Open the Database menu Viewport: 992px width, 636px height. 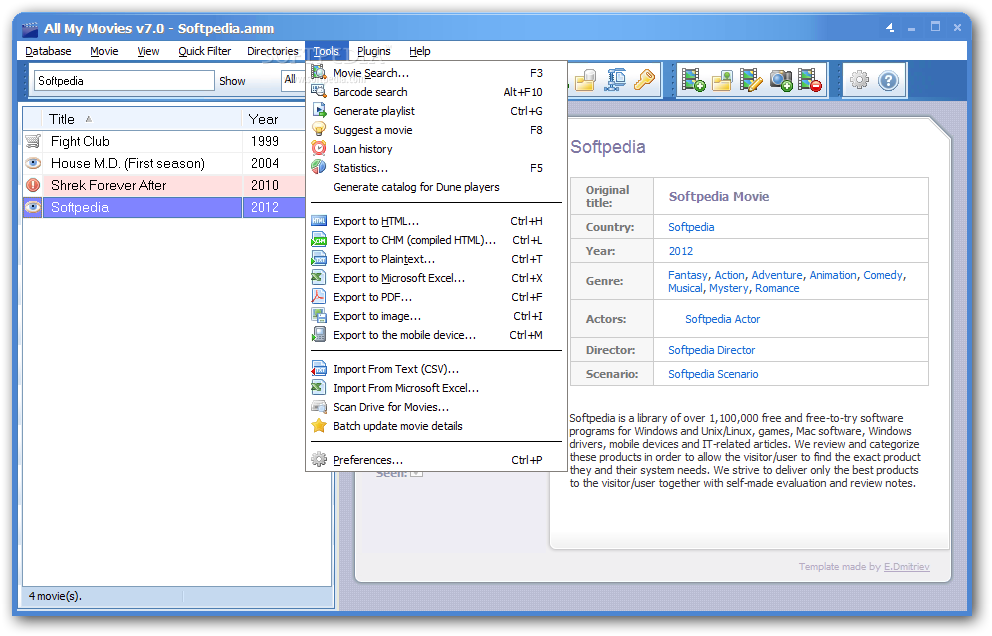[x=48, y=51]
